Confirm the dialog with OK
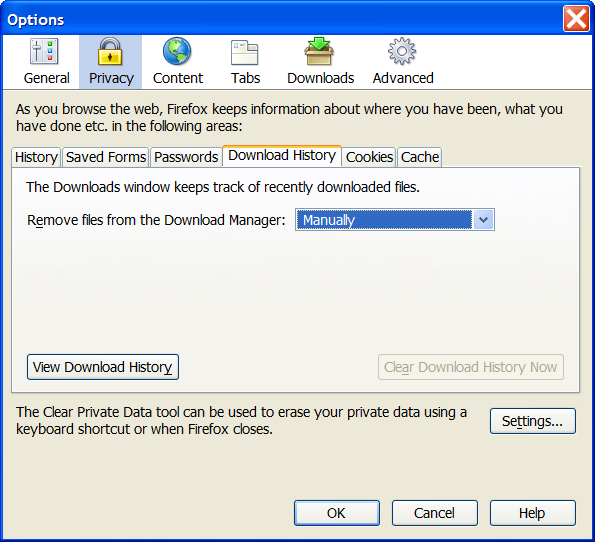 [x=337, y=513]
